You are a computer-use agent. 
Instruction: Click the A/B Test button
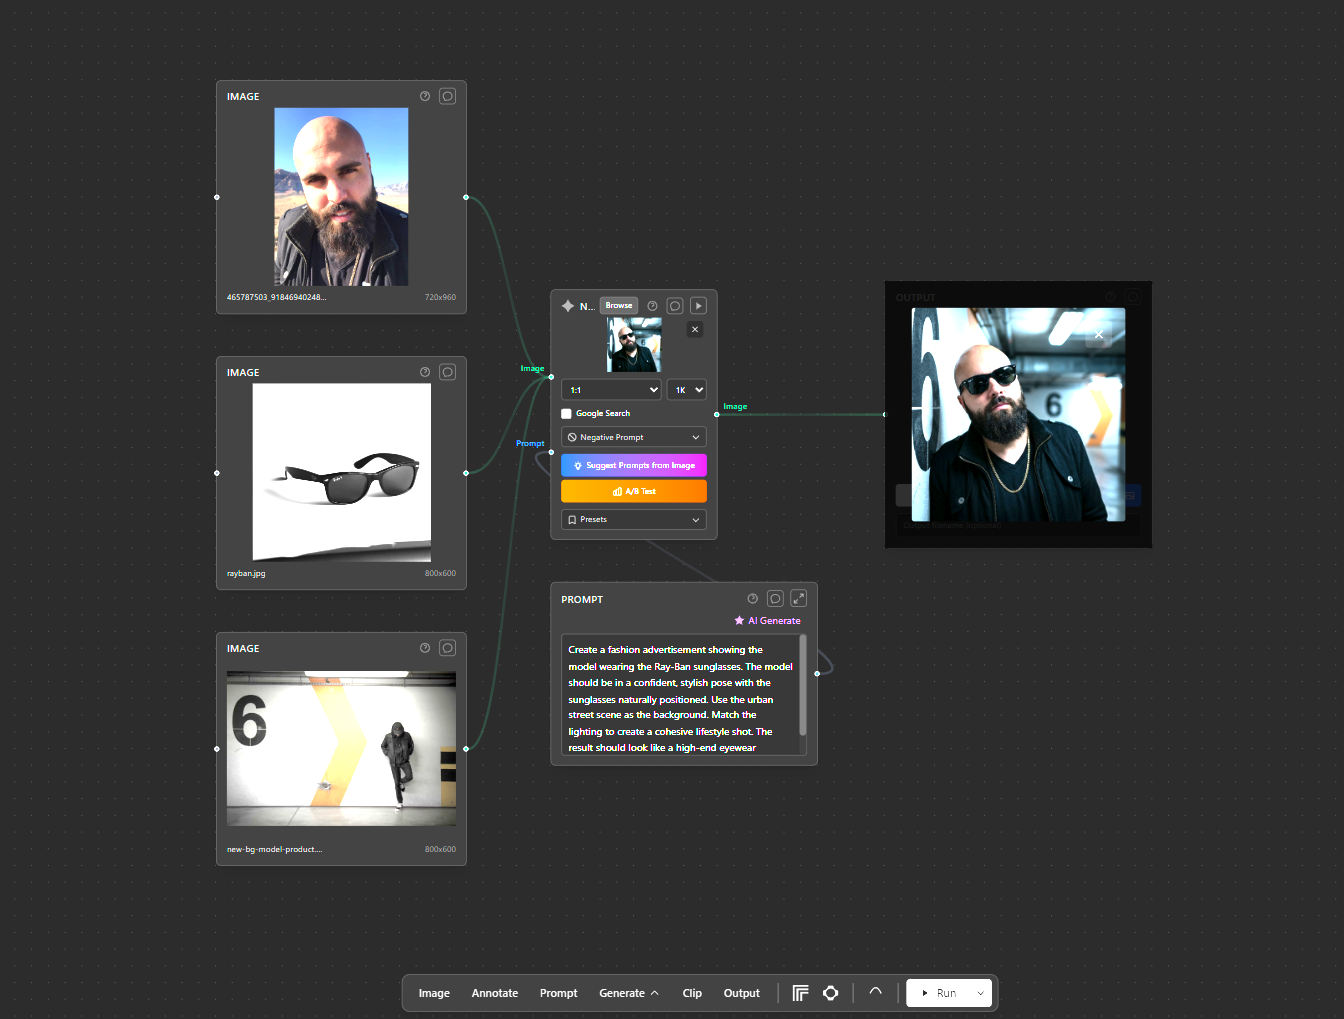pos(633,490)
